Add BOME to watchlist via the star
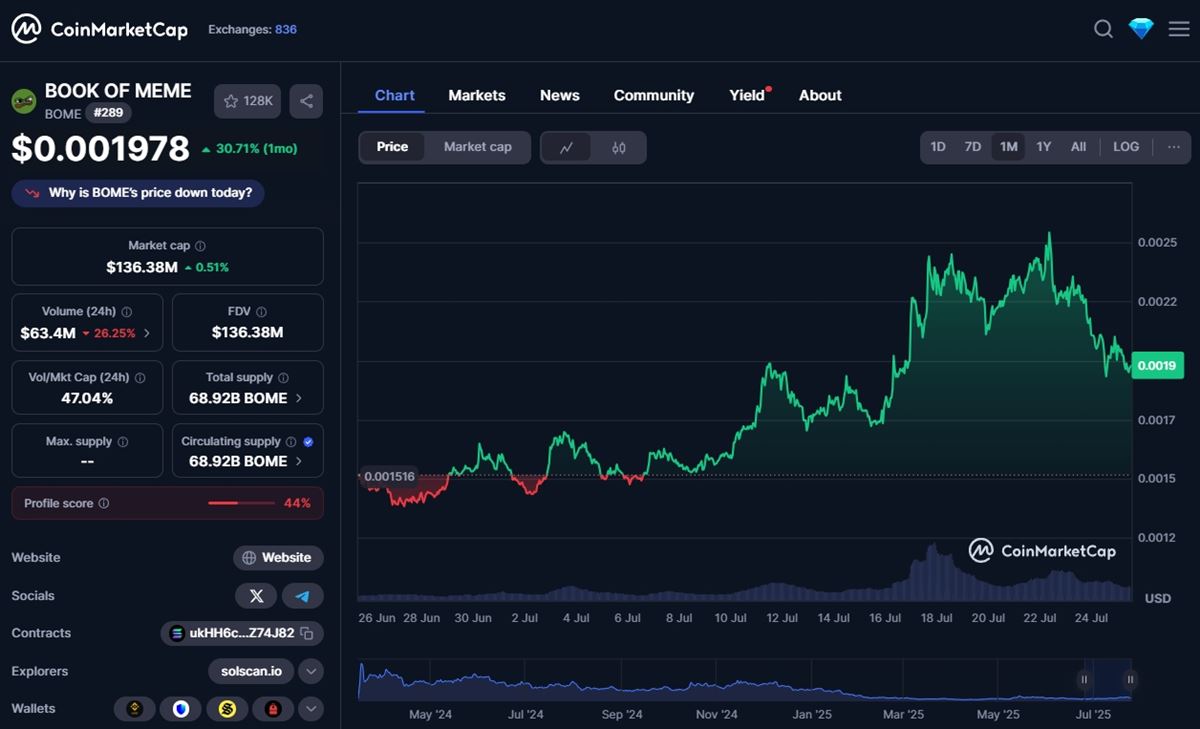 coord(248,101)
